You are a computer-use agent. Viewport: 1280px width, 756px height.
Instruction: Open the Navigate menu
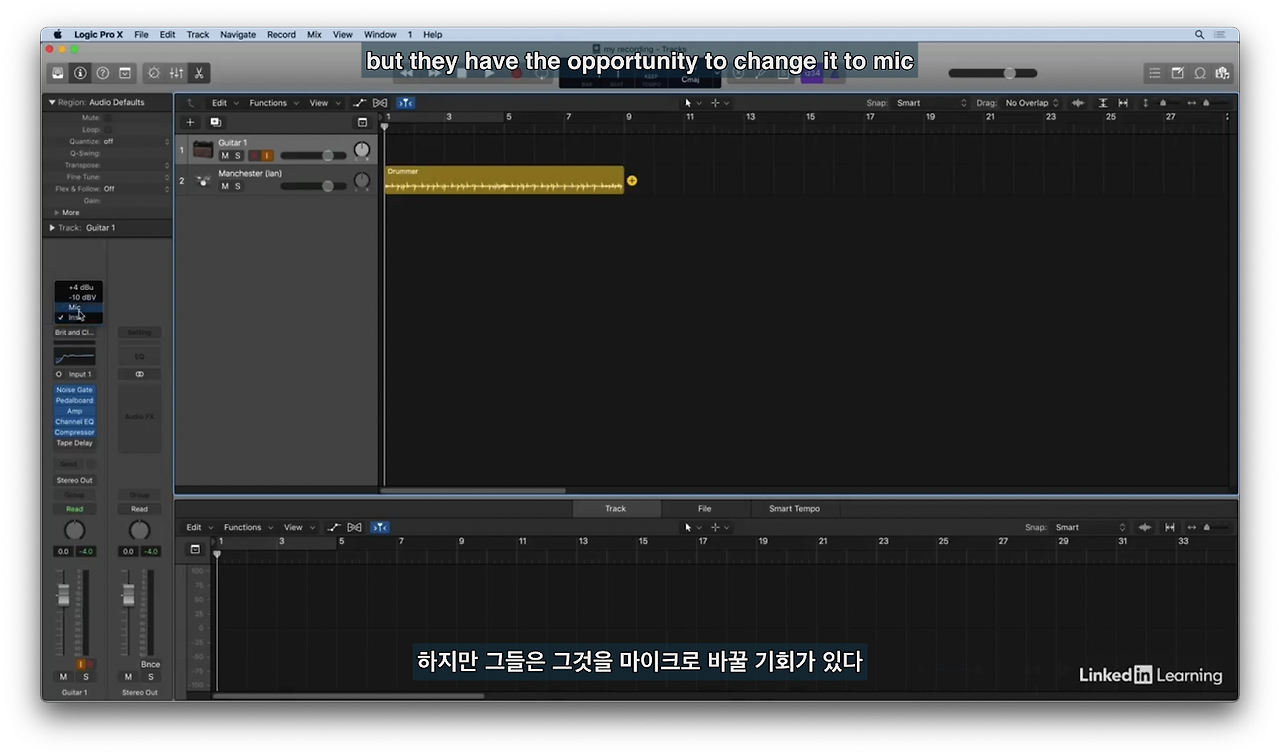pyautogui.click(x=238, y=34)
